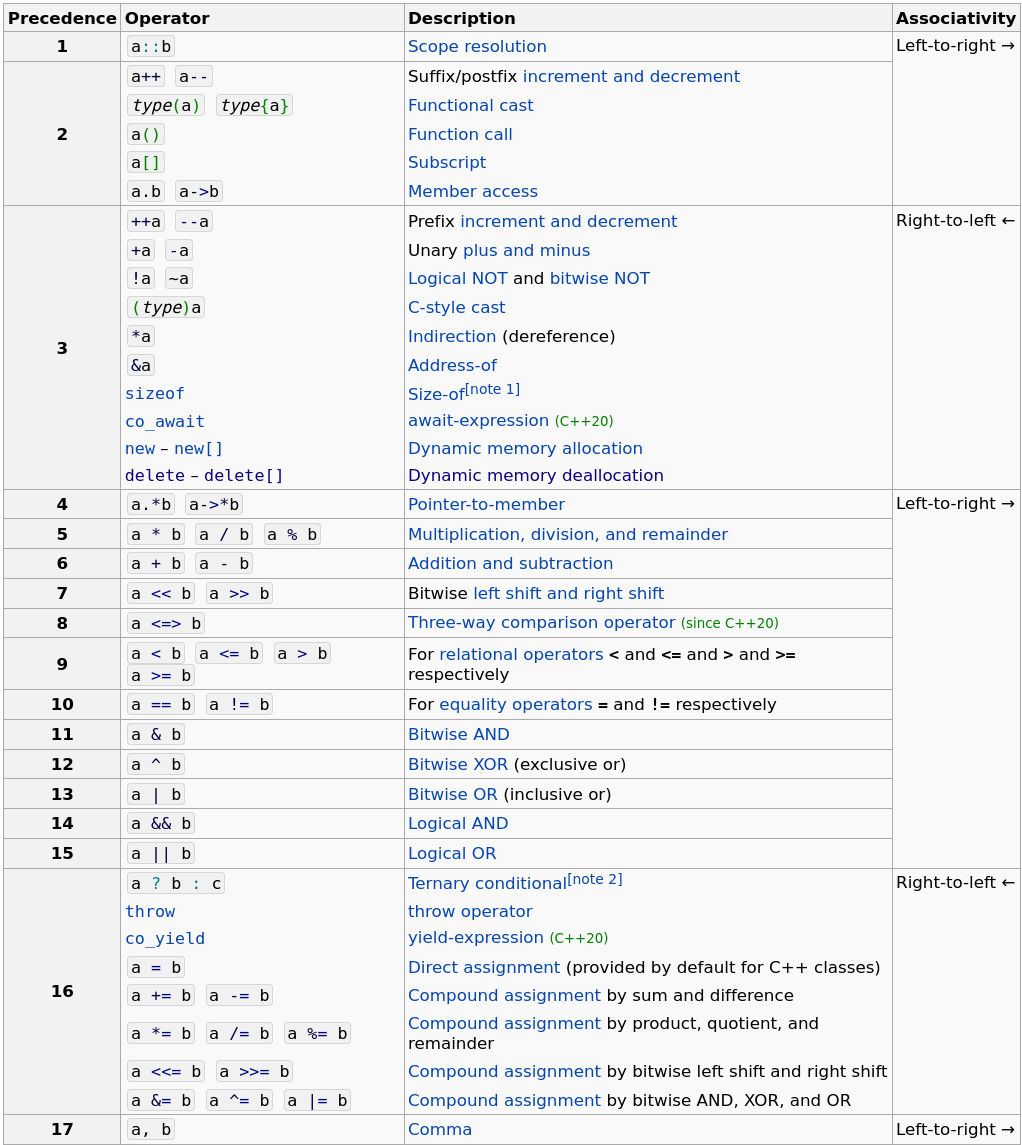Open Dynamic memory allocation link
This screenshot has width=1022, height=1145.
(525, 449)
